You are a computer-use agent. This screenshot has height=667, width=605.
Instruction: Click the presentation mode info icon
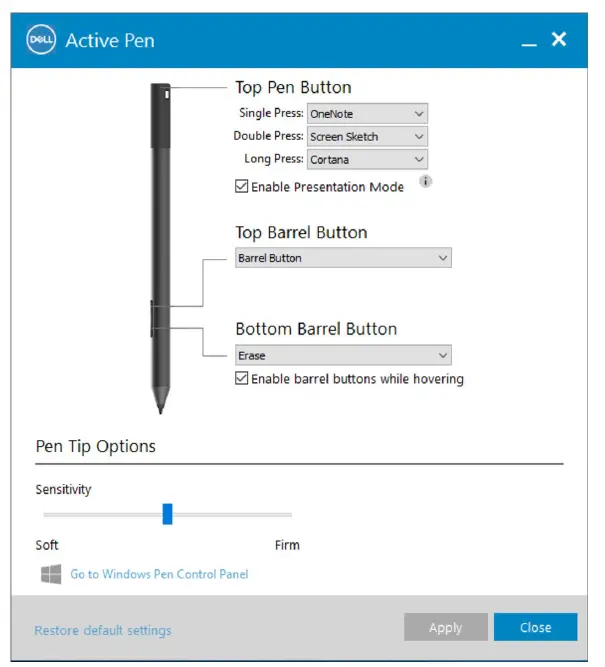[425, 182]
